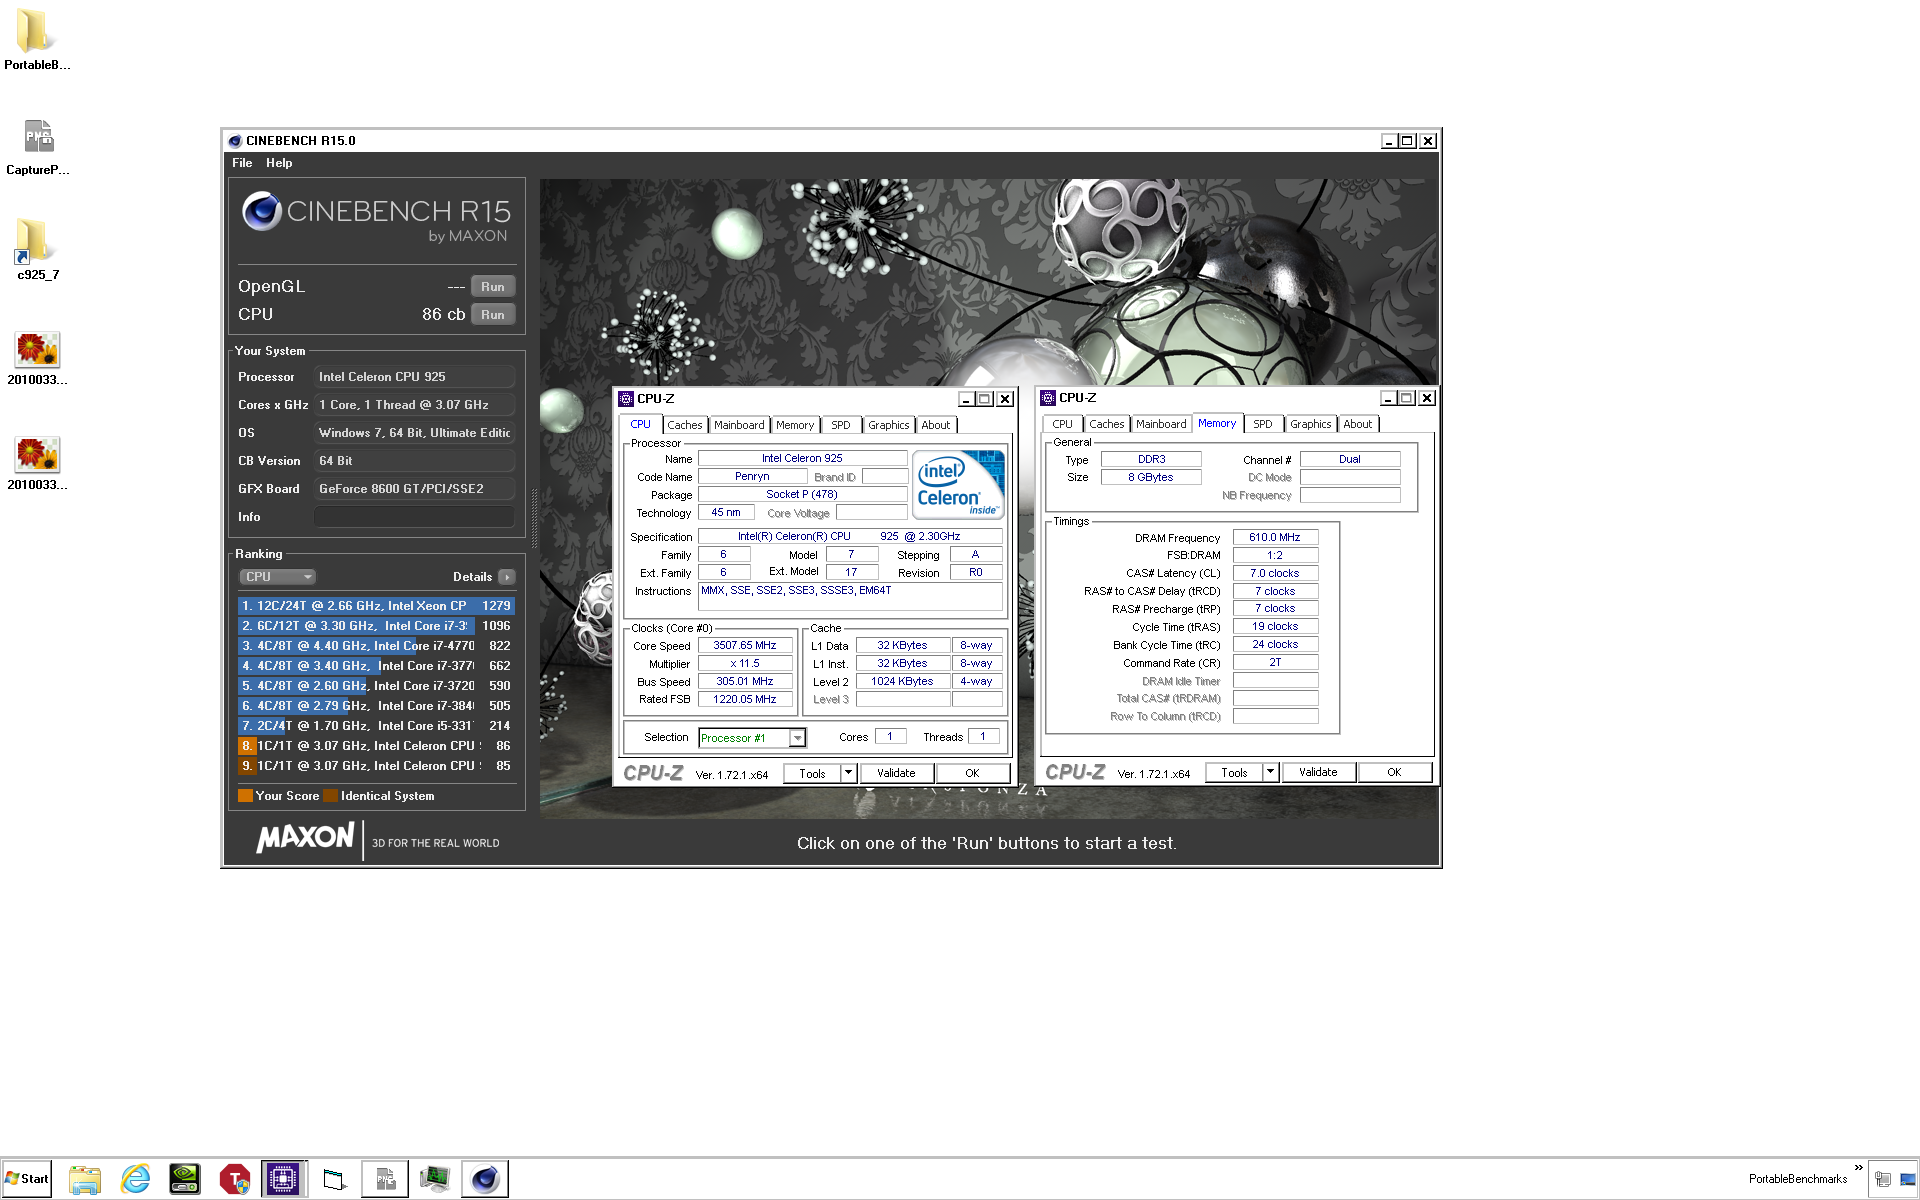1920x1200 pixels.
Task: Open SPD tab in left CPU-Z
Action: tap(841, 425)
